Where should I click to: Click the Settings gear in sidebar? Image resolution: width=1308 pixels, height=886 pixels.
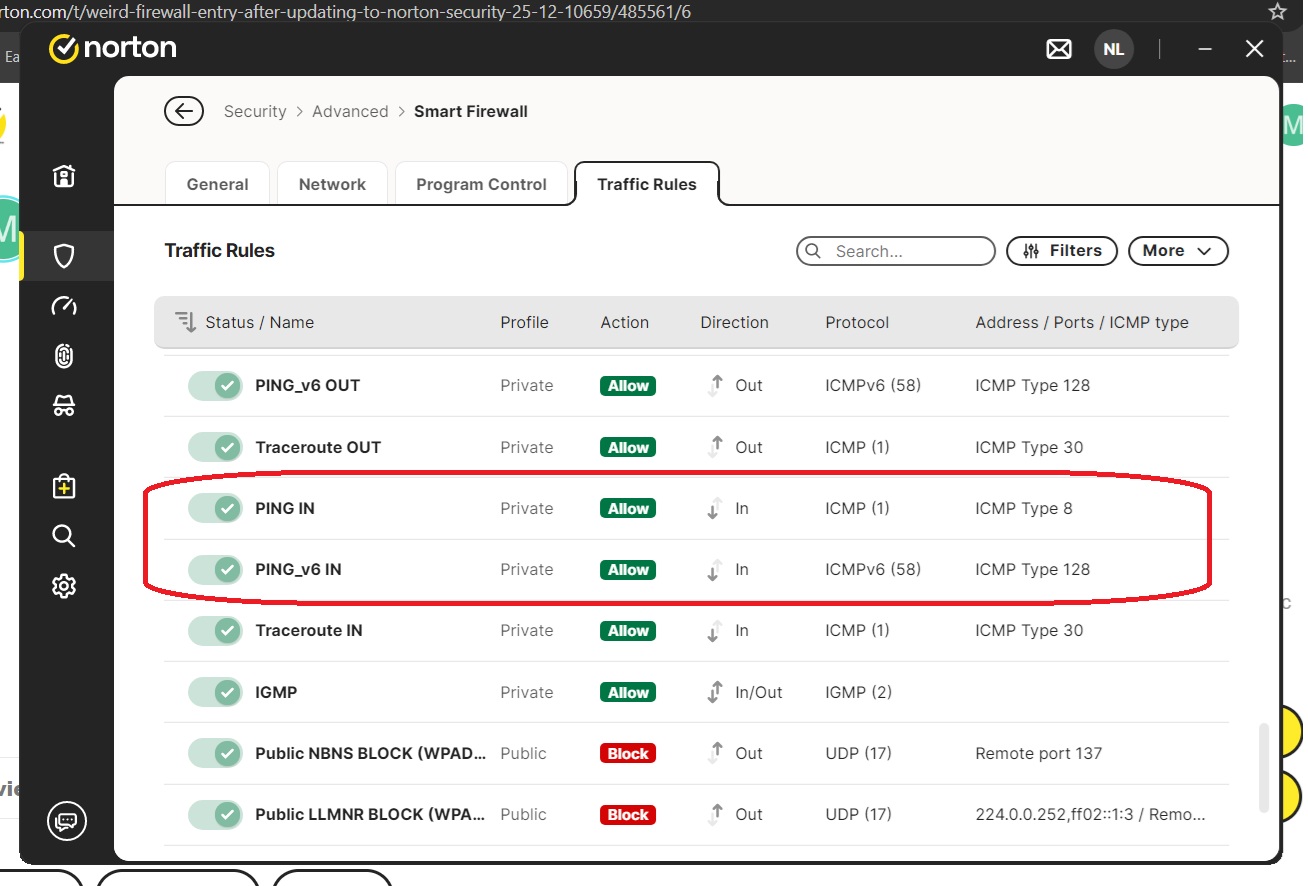64,586
